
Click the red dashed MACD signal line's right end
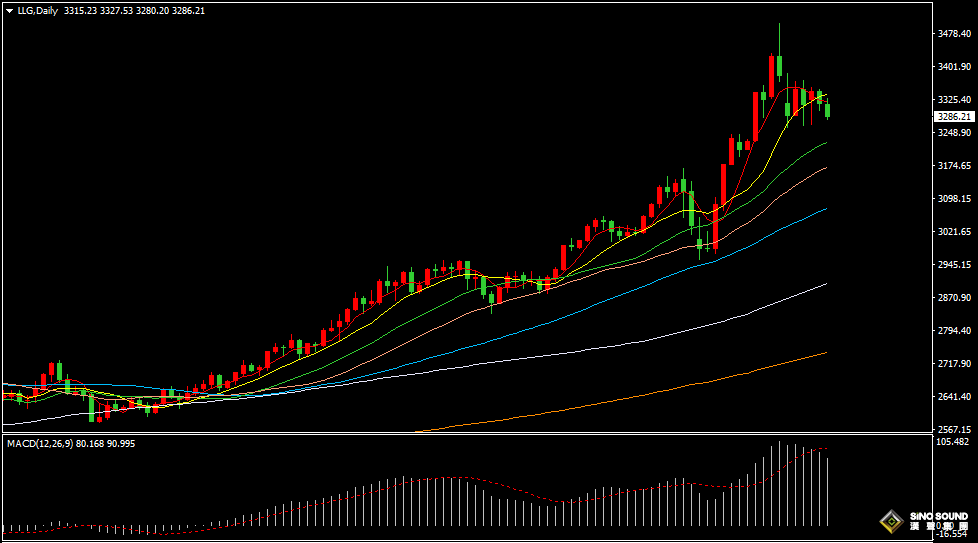click(x=826, y=449)
